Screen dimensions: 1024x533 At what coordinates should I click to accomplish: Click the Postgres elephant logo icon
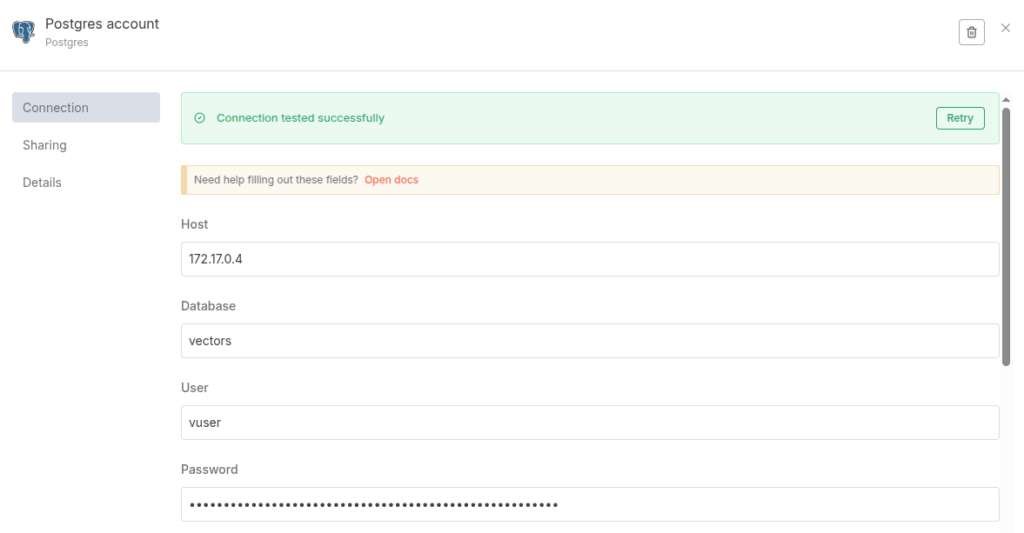(x=23, y=32)
